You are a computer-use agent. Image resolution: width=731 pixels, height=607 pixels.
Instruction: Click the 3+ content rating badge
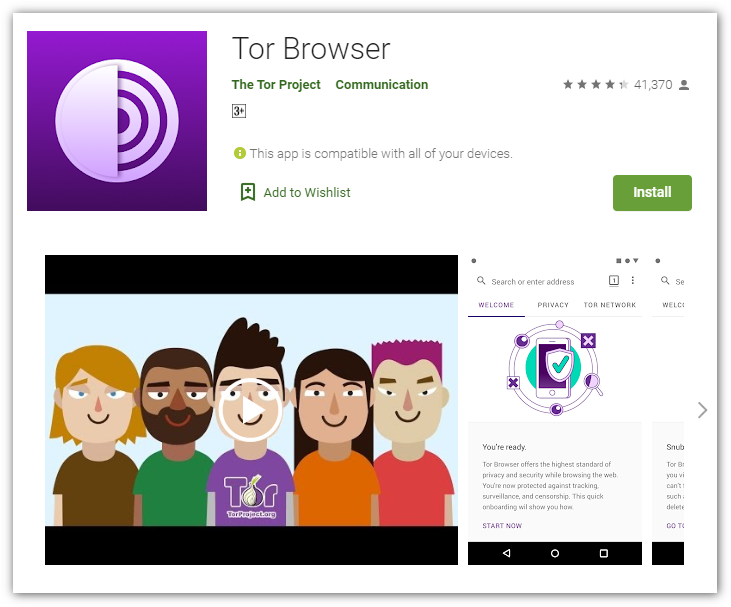(239, 111)
